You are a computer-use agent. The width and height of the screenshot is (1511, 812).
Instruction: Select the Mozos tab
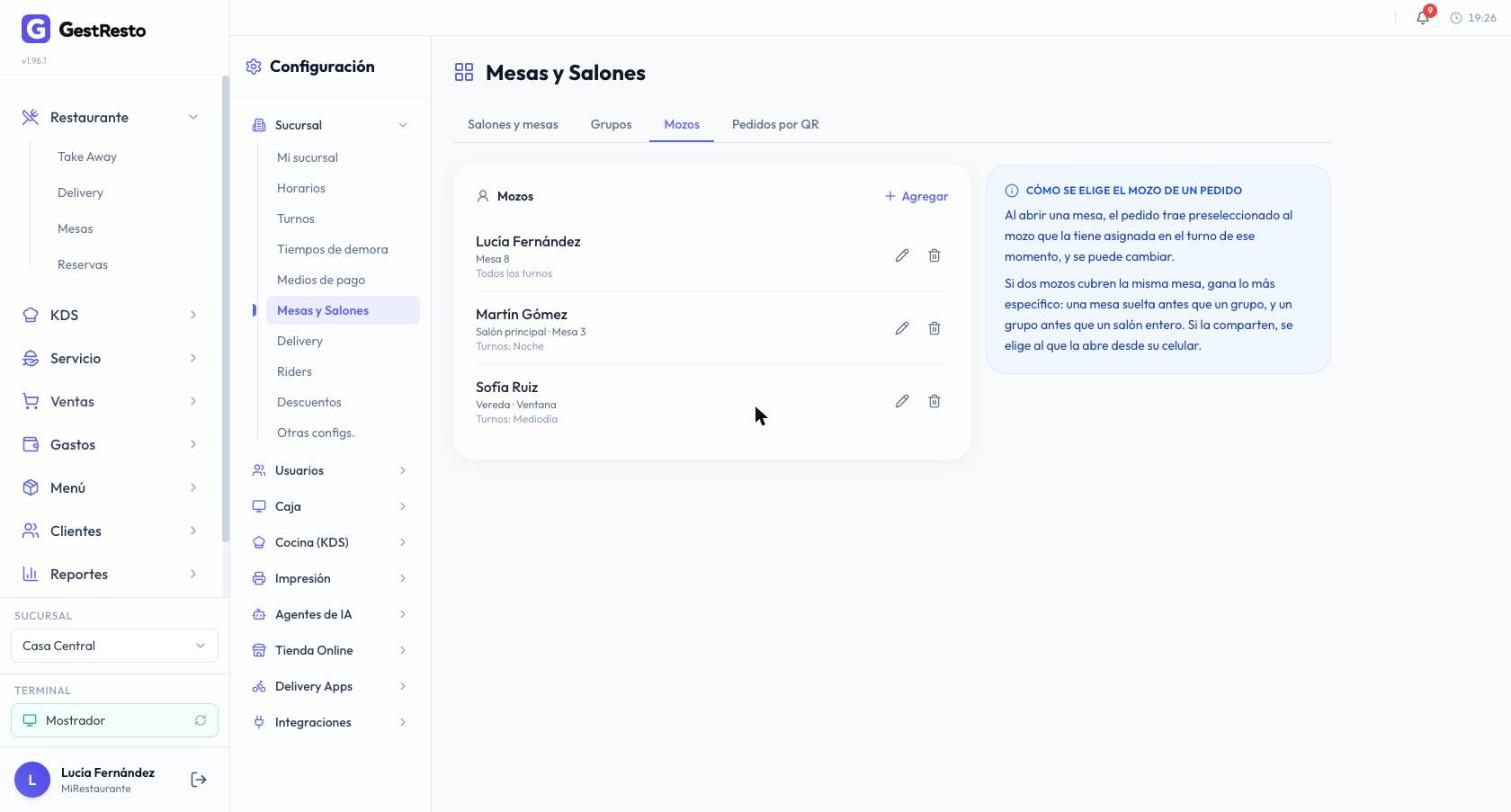(682, 125)
